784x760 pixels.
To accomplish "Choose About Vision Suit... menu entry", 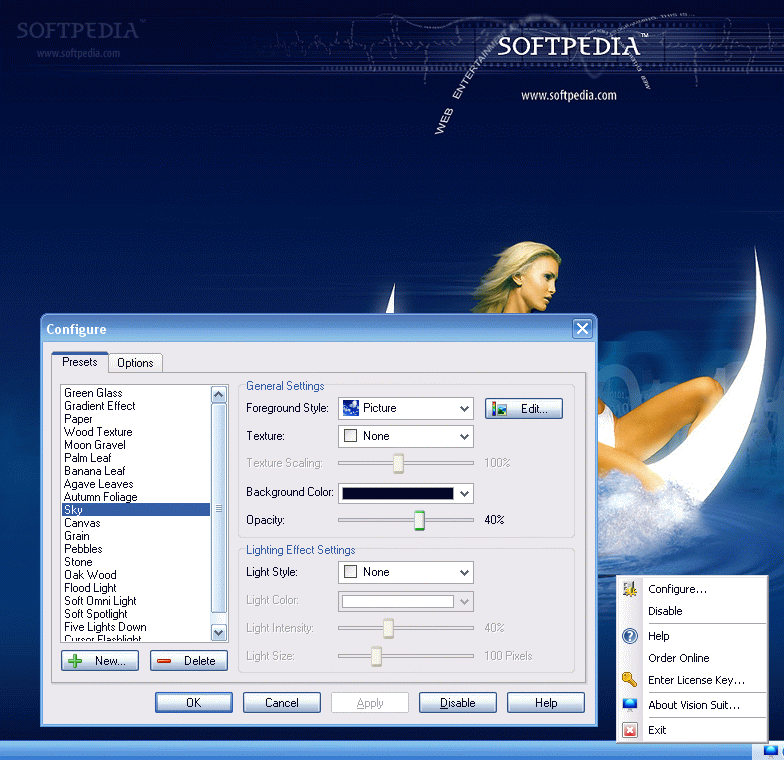I will pos(694,705).
